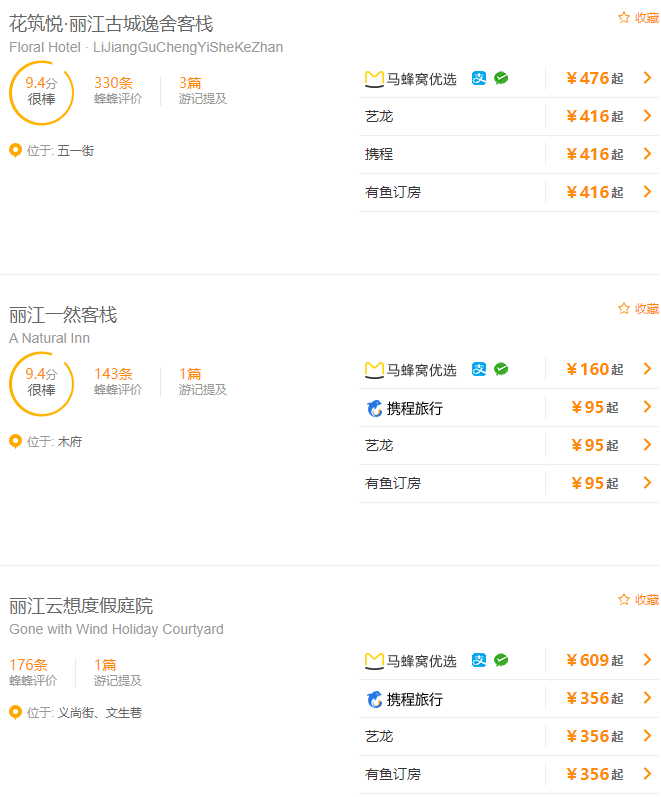Click WeChat pay icon in Gone with Wind row
The image size is (661, 797).
coord(501,660)
